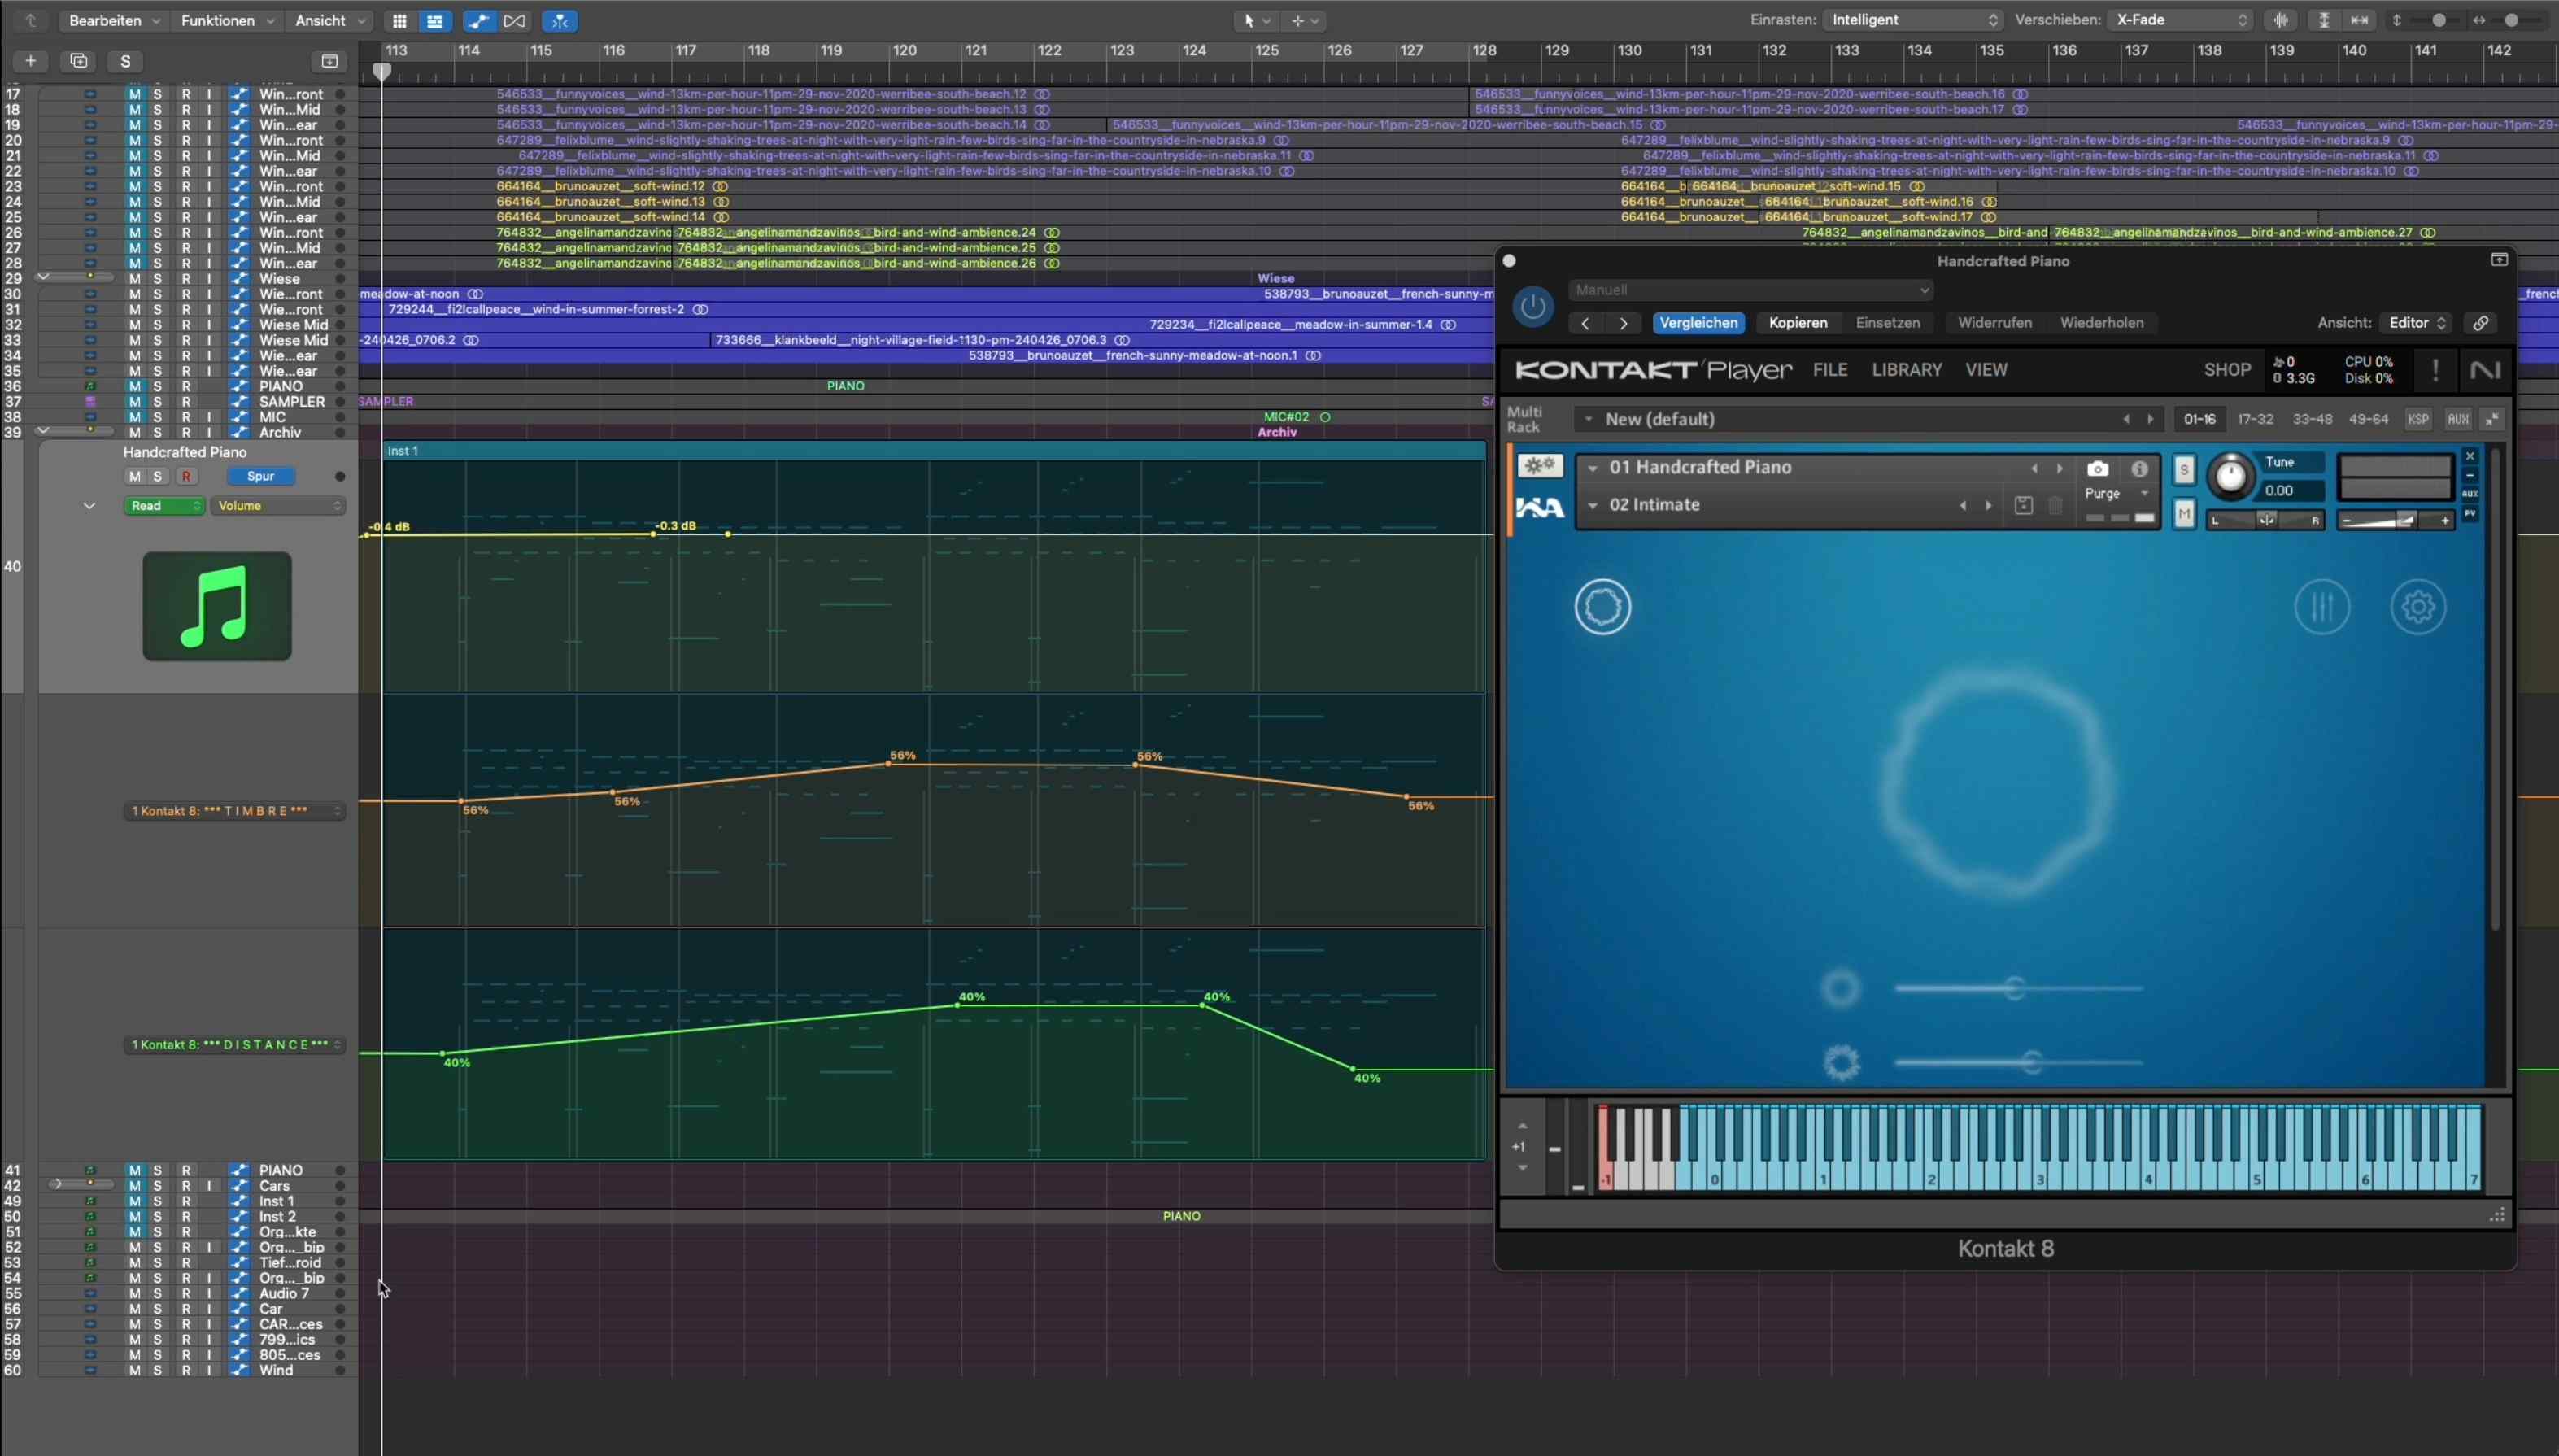Open the Read automation mode dropdown
The image size is (2559, 1456).
[164, 506]
